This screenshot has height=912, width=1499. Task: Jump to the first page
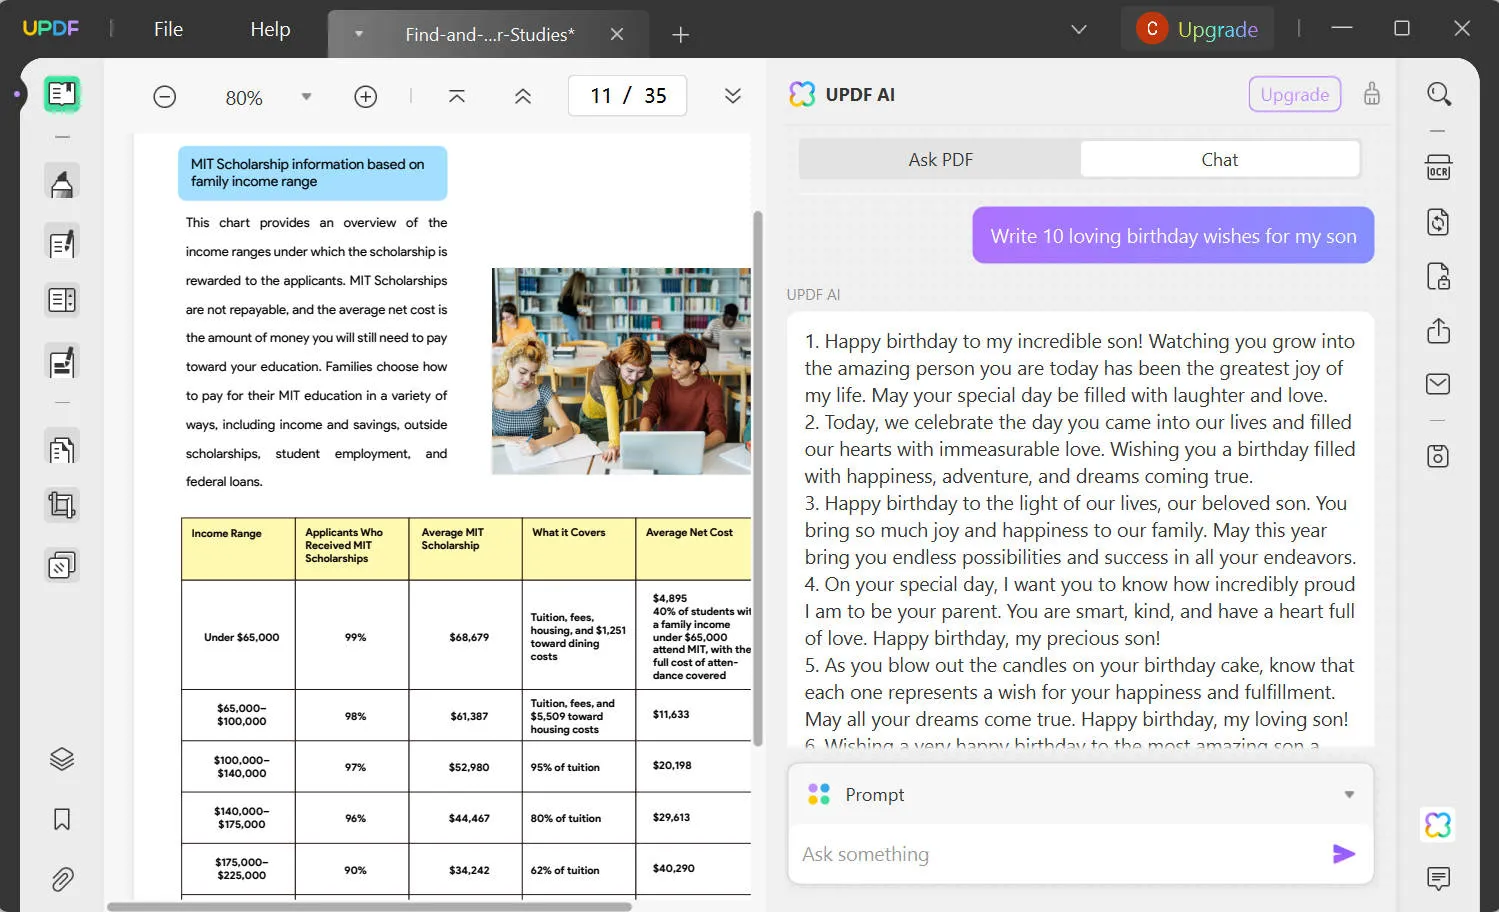coord(457,96)
